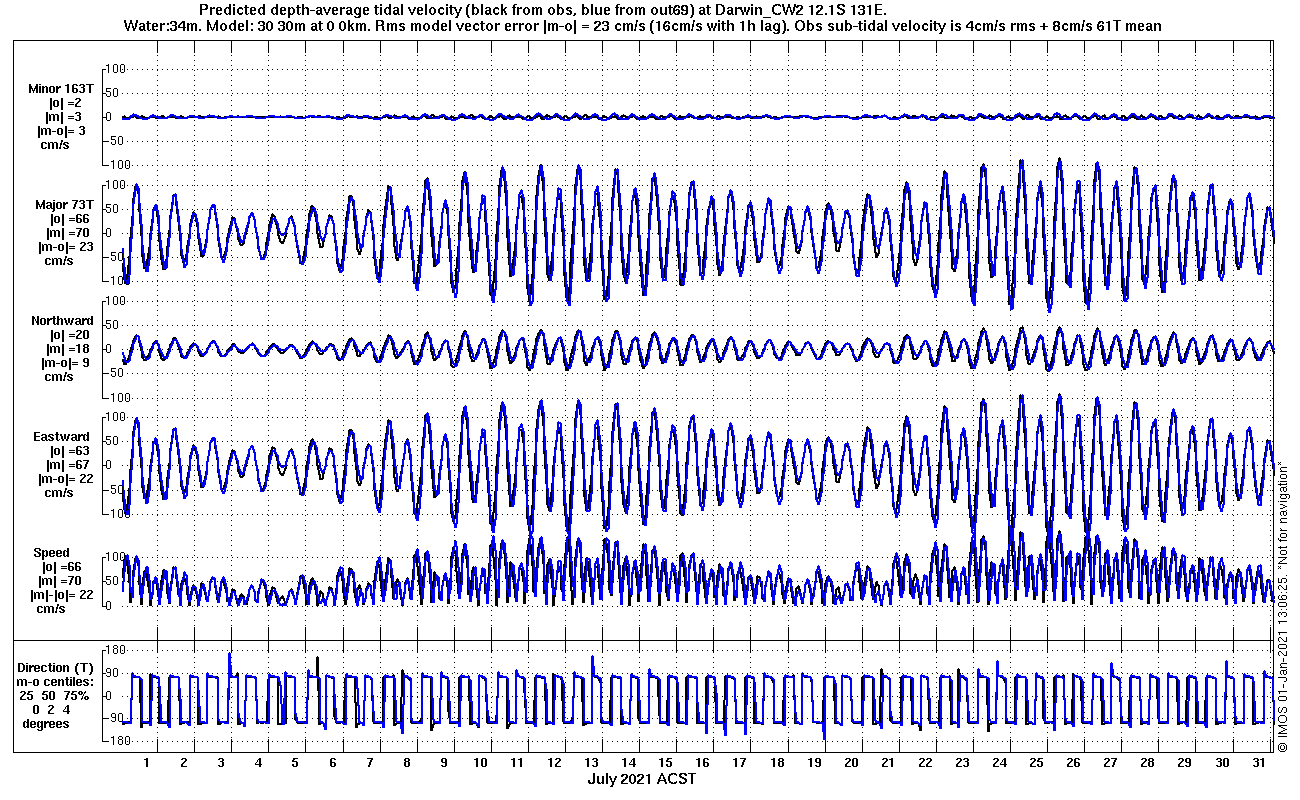1300x800 pixels.
Task: Click the '|m| =18' value under Northward
Action: (x=68, y=349)
